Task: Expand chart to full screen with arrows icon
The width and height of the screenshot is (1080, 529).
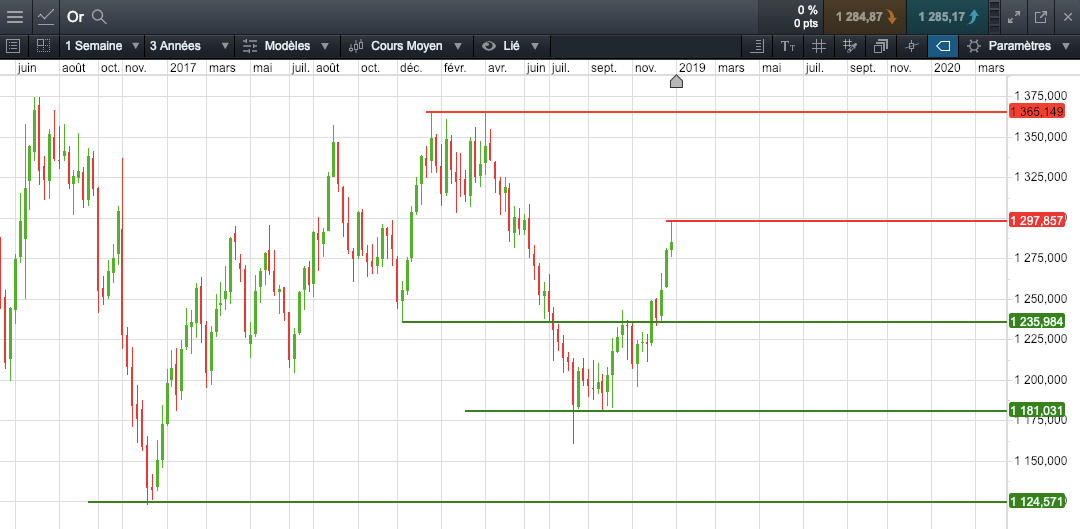Action: [x=1014, y=17]
